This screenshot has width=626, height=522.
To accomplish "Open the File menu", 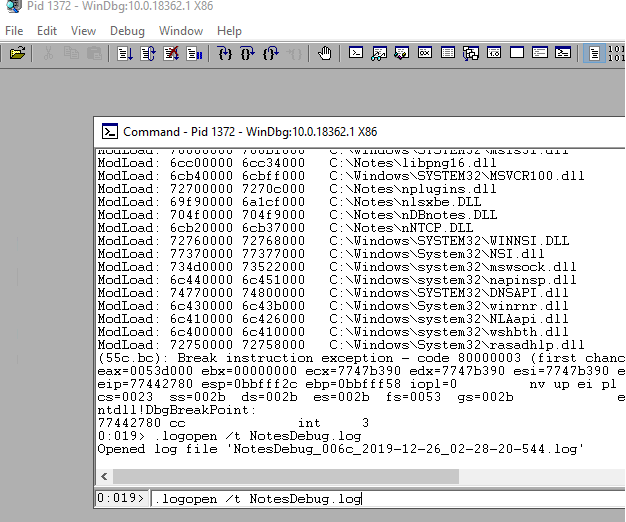I will click(15, 31).
